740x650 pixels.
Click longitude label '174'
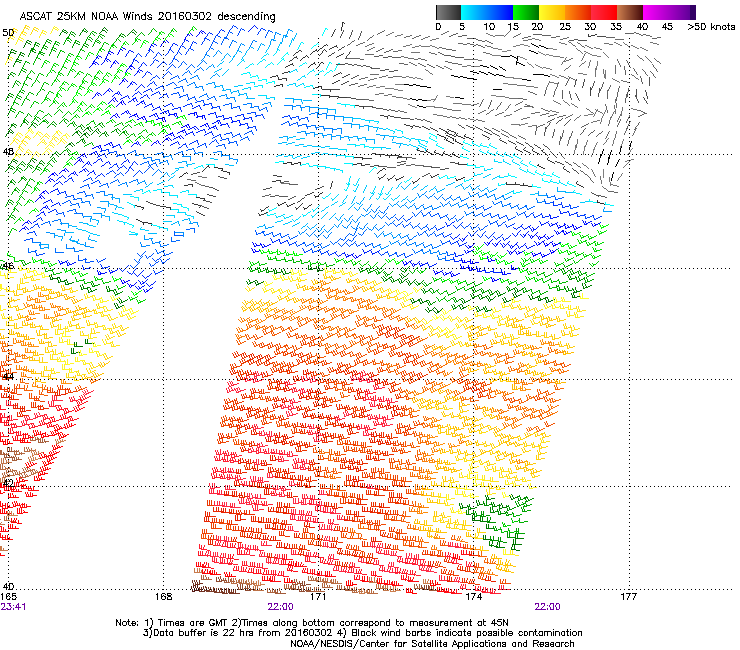coord(473,597)
